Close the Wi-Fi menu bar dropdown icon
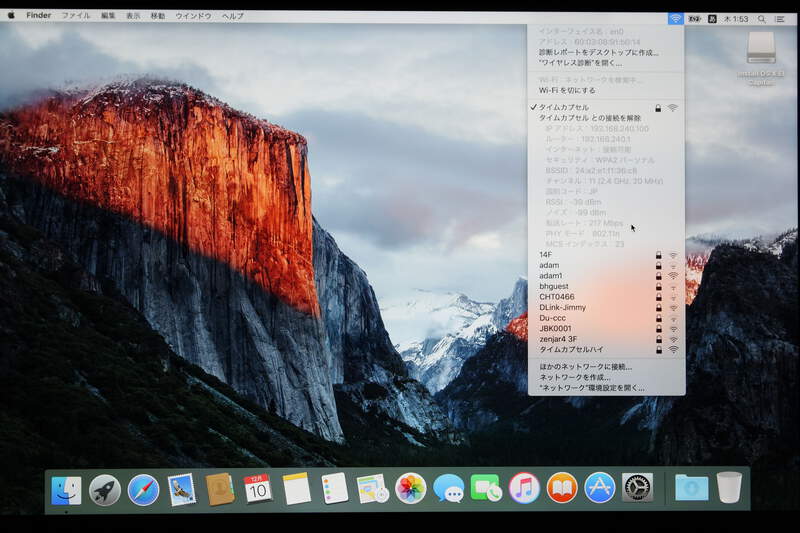 point(676,18)
